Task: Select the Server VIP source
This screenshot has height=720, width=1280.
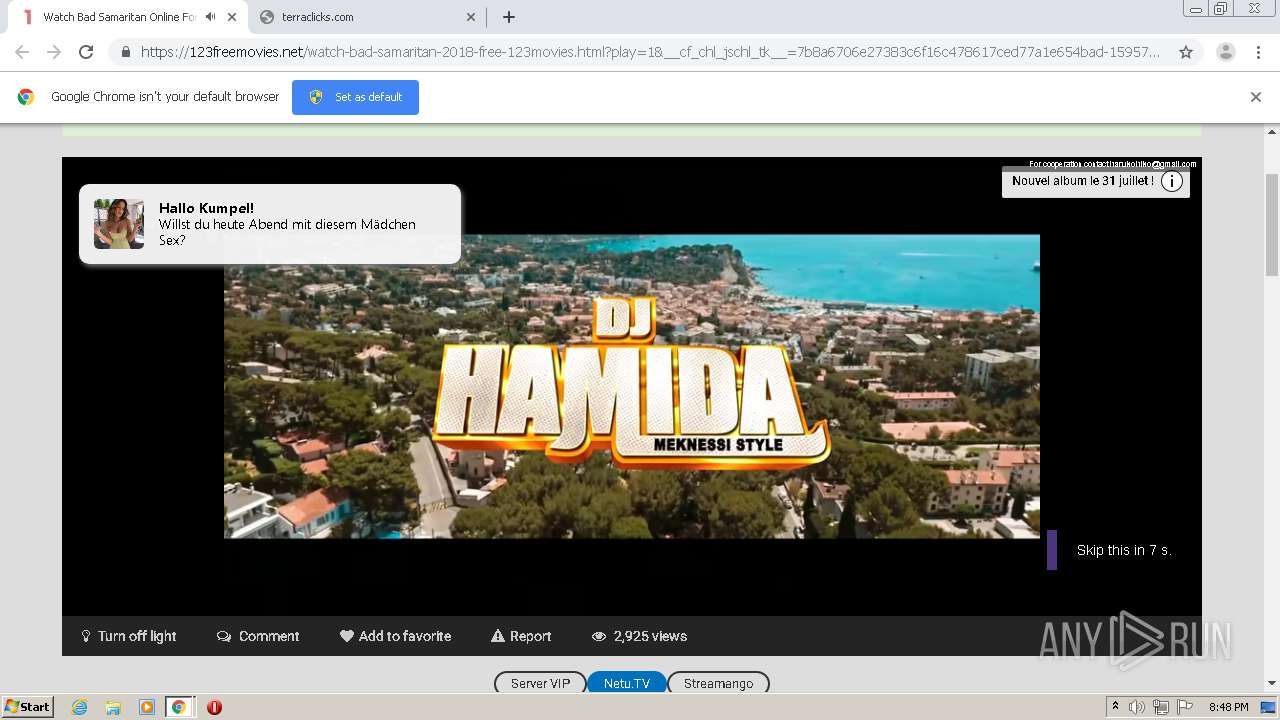Action: (540, 683)
